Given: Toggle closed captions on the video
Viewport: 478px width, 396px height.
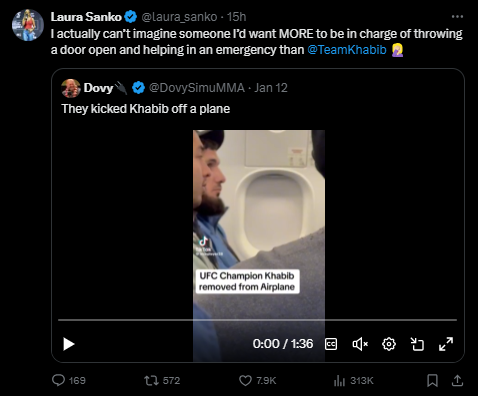Looking at the screenshot, I should 331,344.
